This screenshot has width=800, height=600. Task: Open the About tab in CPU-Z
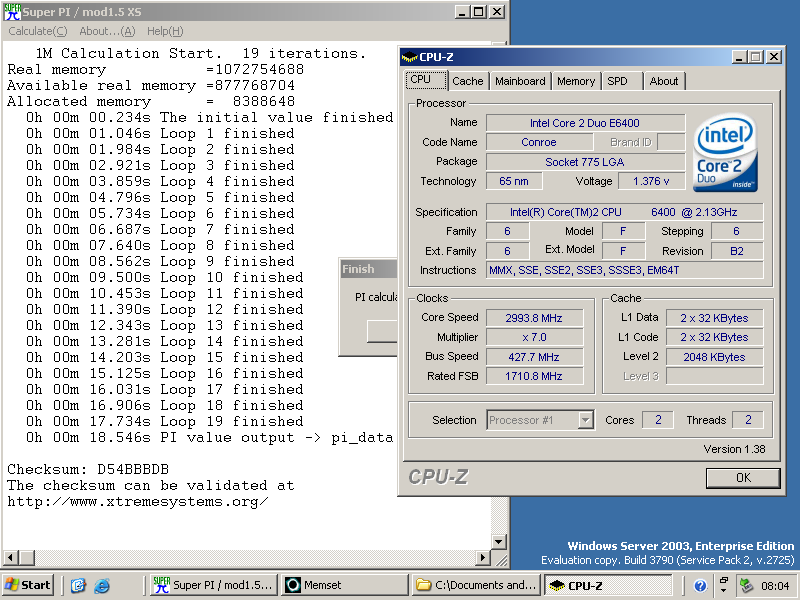[664, 81]
